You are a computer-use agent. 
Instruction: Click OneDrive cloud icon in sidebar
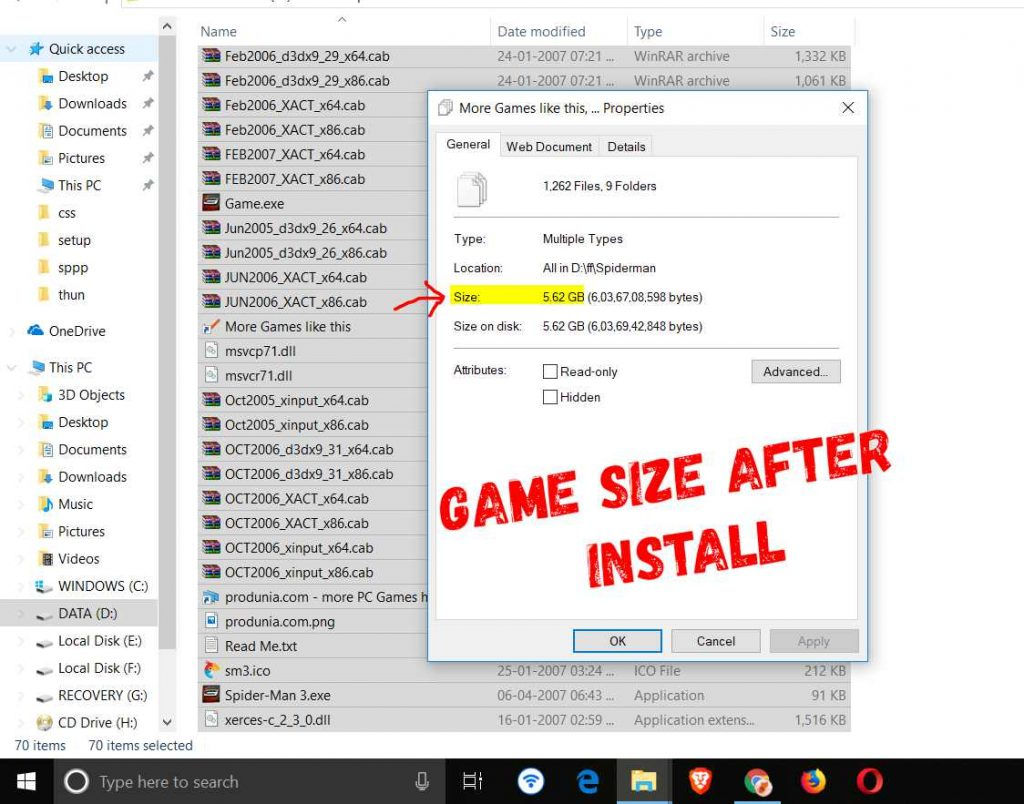tap(35, 330)
